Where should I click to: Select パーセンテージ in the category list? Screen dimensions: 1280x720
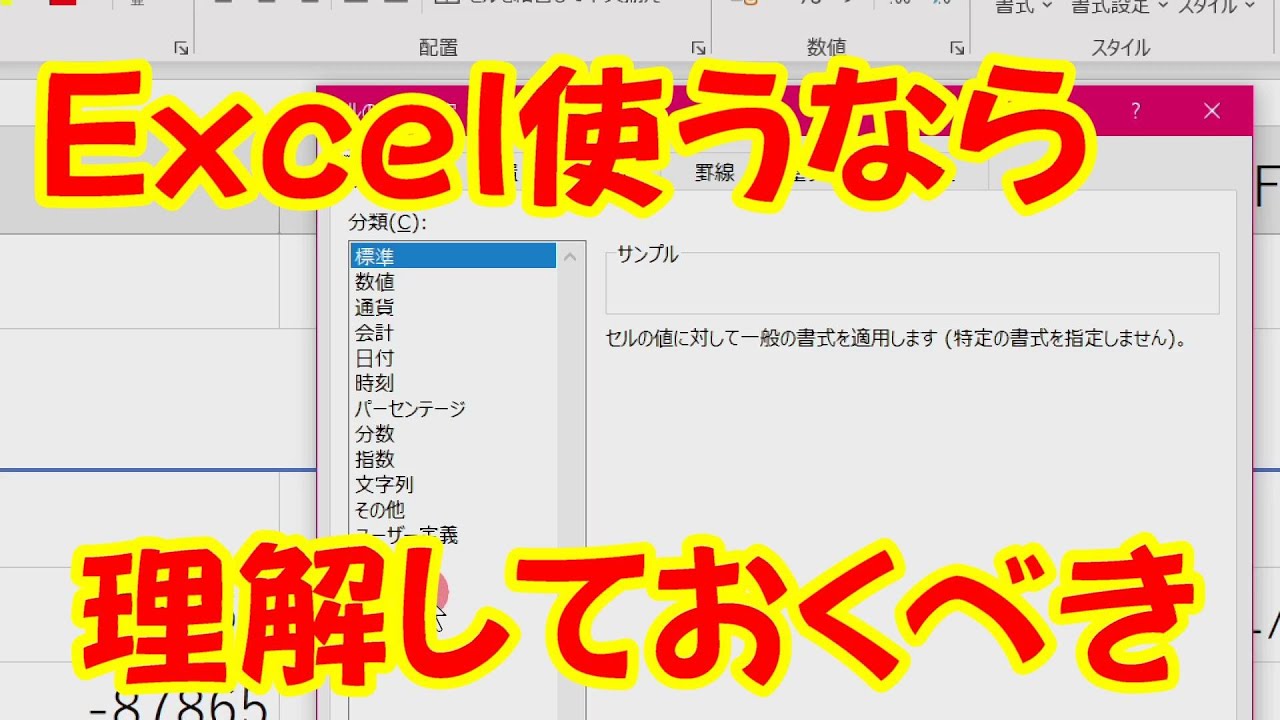point(453,408)
